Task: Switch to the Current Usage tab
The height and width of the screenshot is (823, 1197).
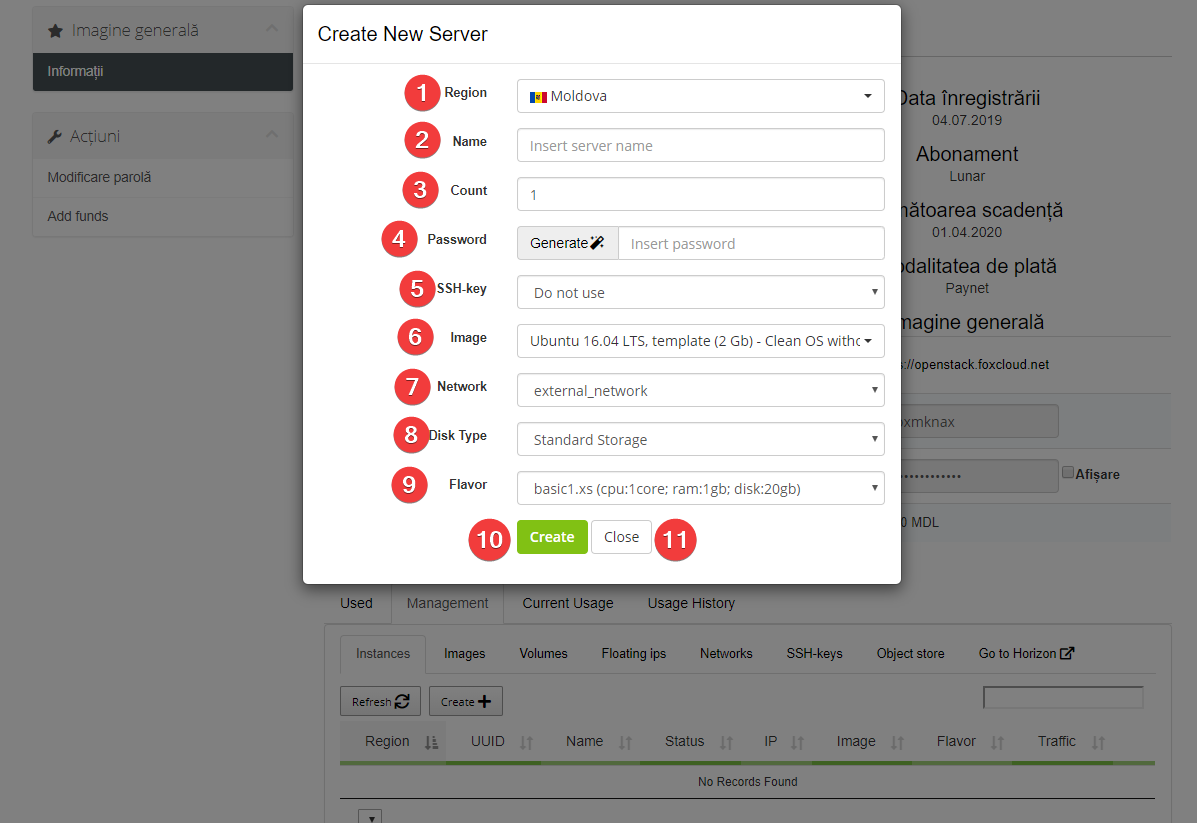Action: point(567,603)
